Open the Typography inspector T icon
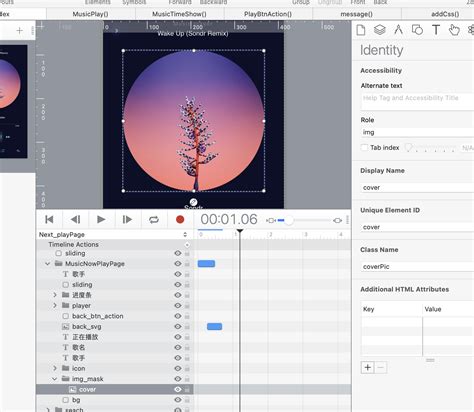Screen dimensions: 474x412 point(436,30)
